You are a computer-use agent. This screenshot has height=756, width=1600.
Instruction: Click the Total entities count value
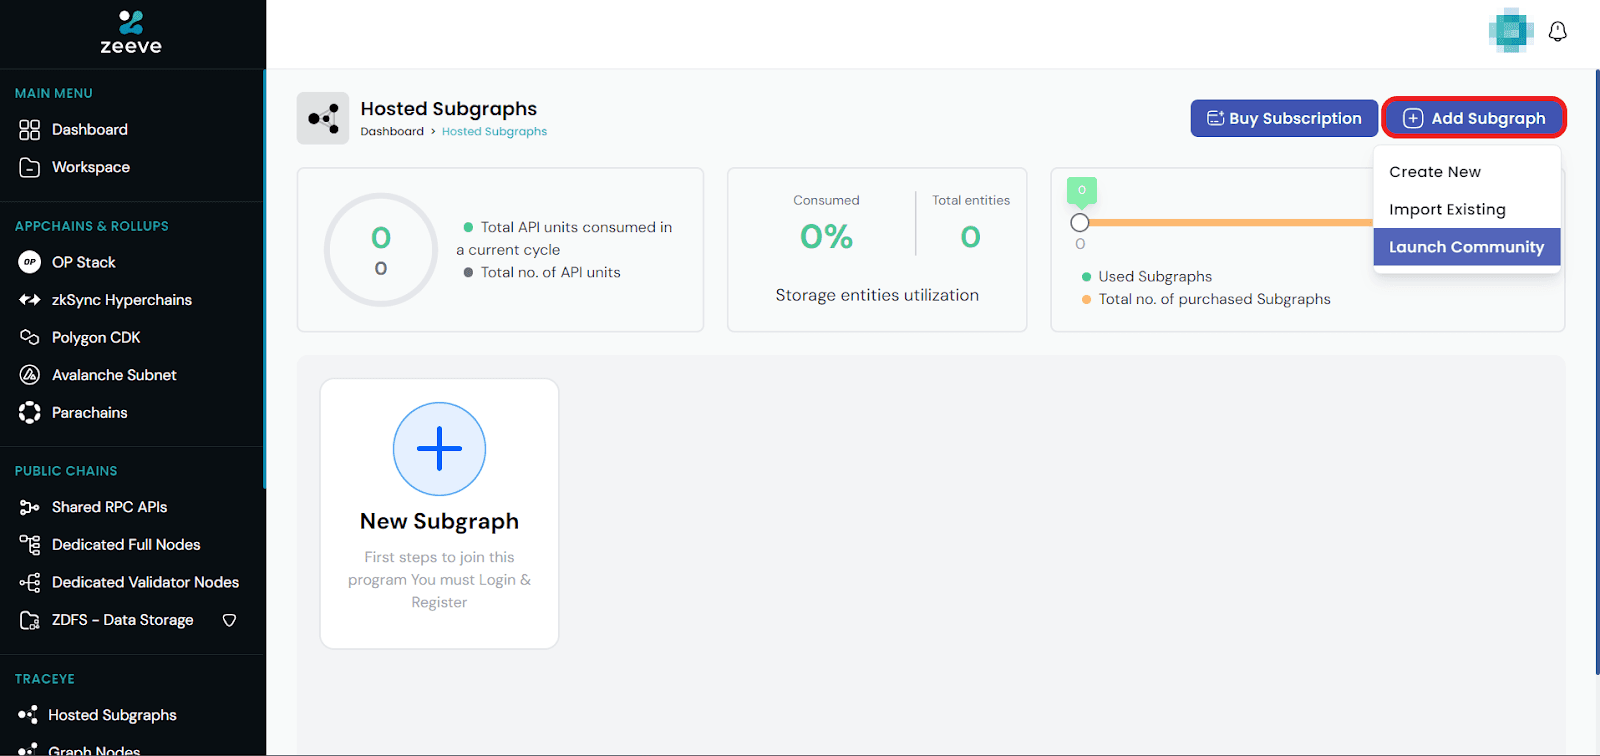click(x=970, y=237)
